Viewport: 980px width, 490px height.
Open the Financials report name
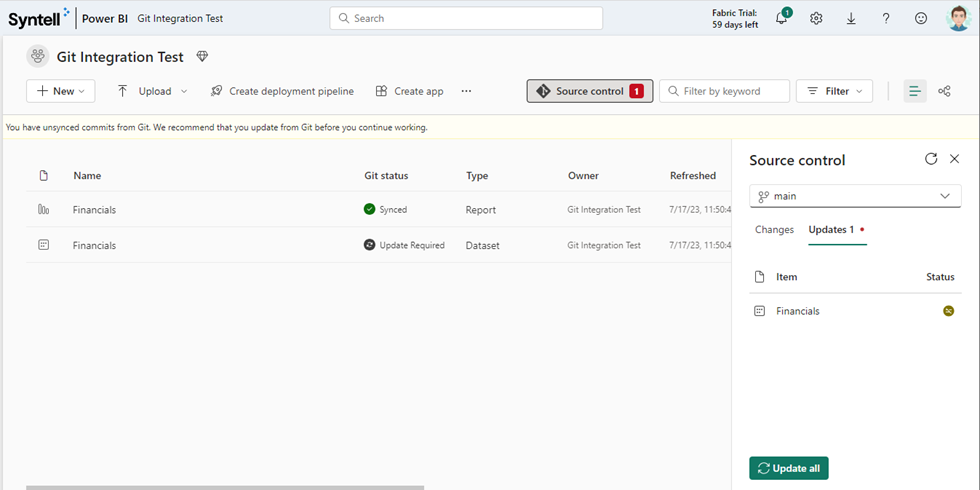pos(94,210)
